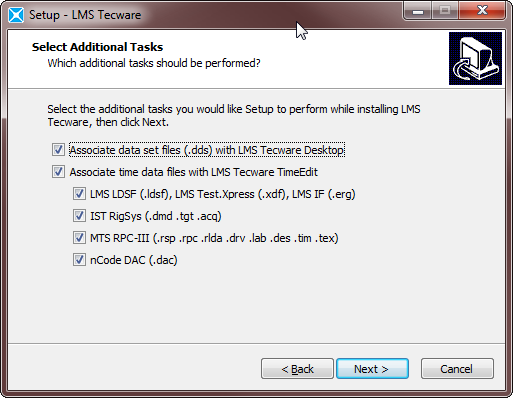Minimize the Setup window

(x=418, y=11)
